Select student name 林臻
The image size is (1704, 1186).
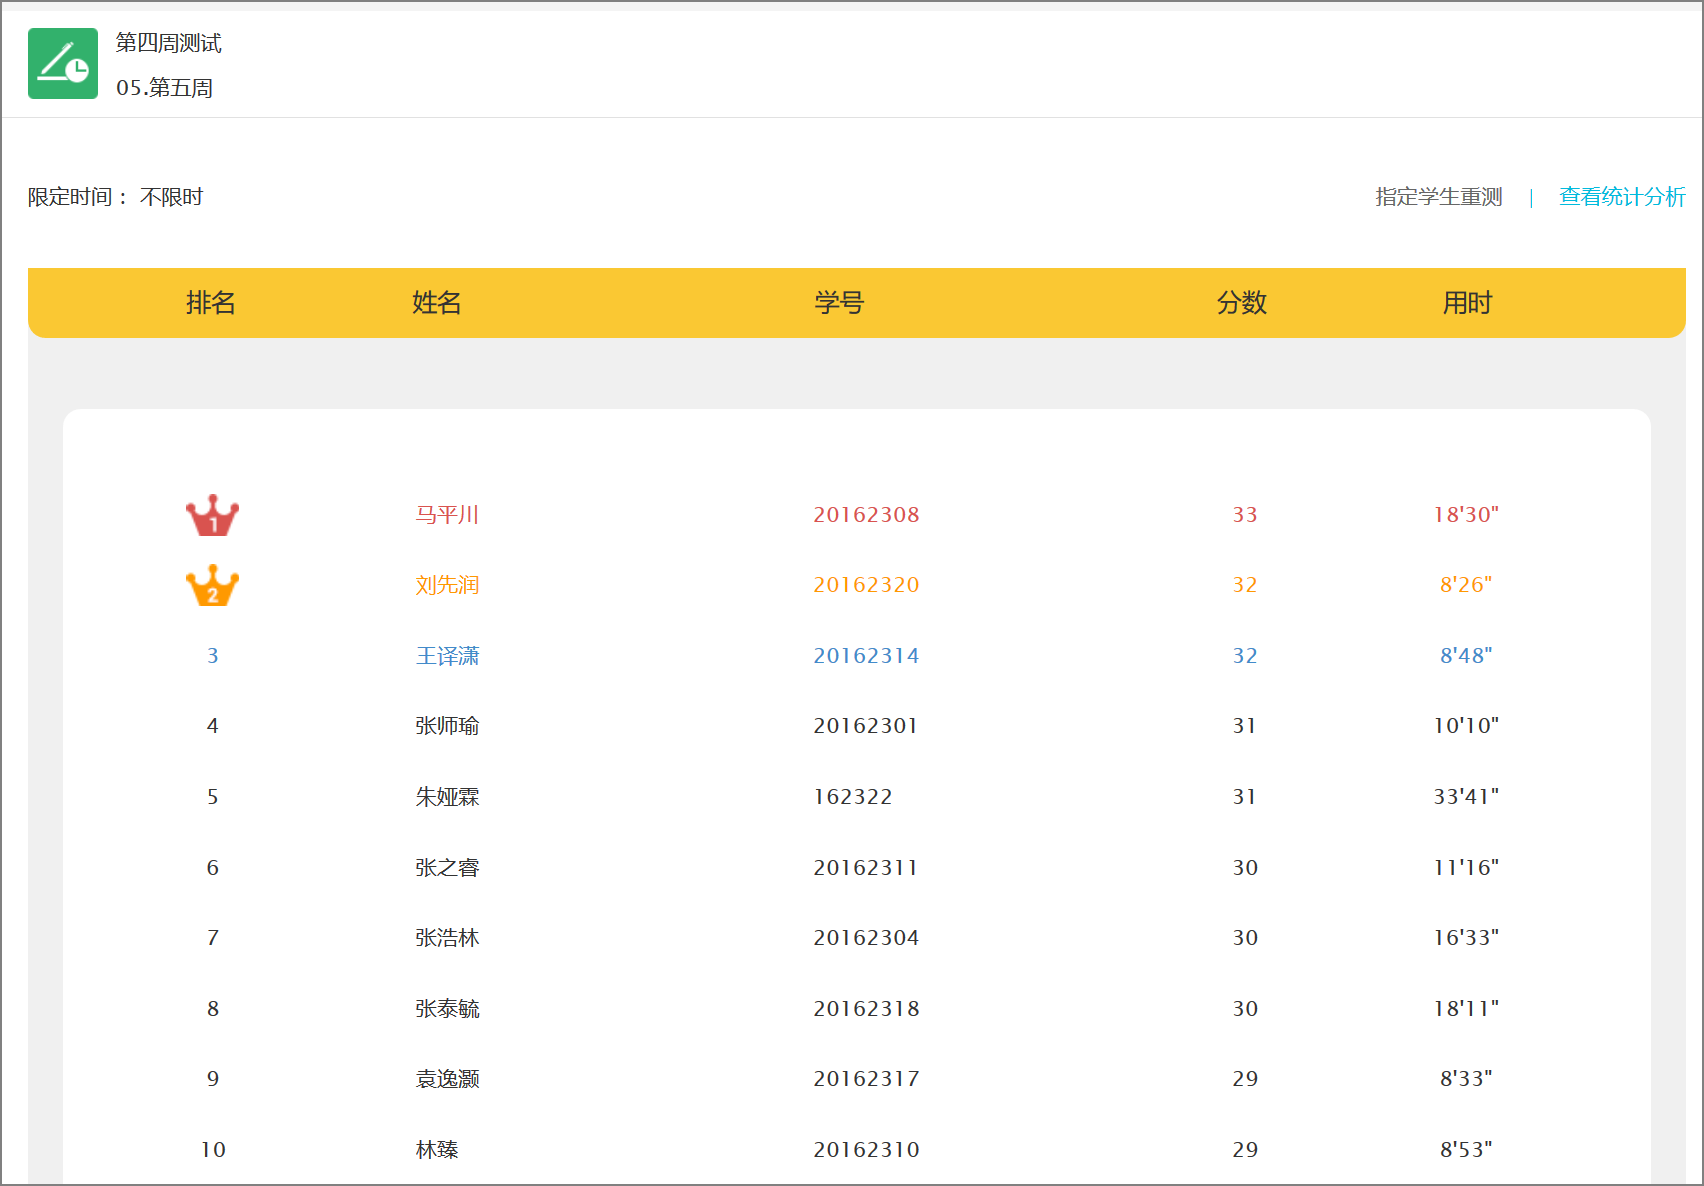[437, 1150]
